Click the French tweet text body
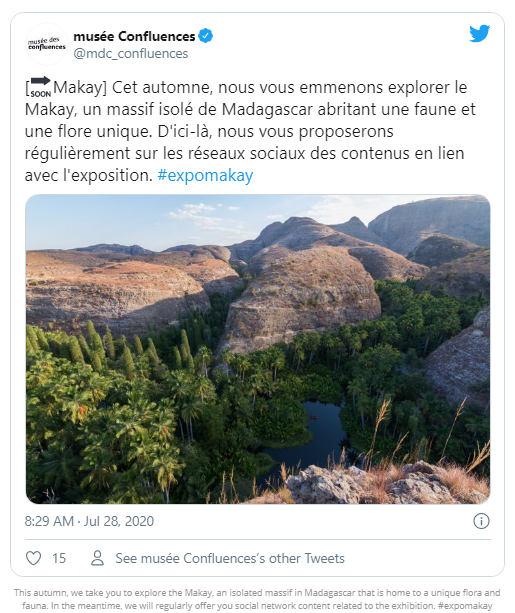This screenshot has width=515, height=613. click(x=250, y=131)
